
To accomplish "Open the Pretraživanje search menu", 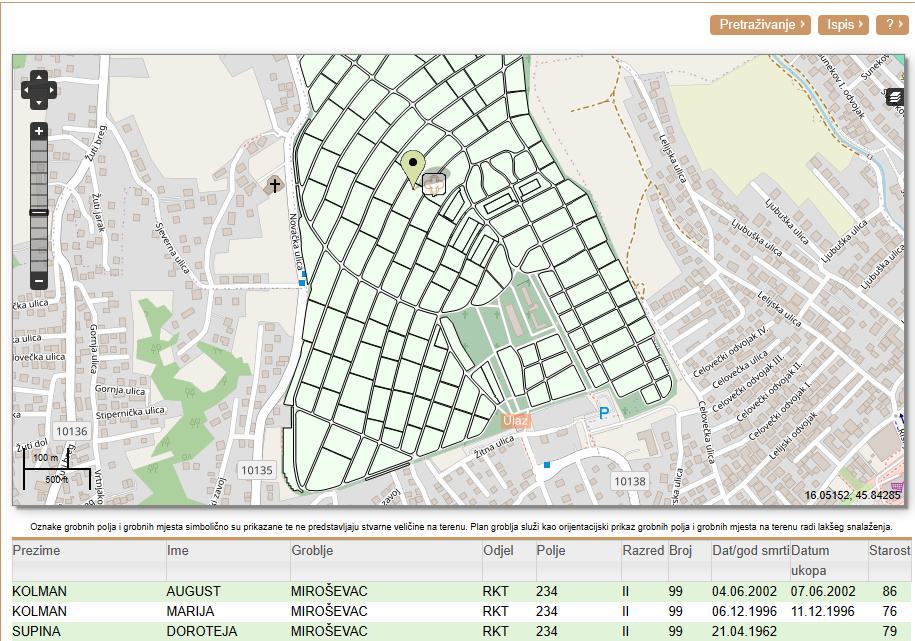I will 760,24.
